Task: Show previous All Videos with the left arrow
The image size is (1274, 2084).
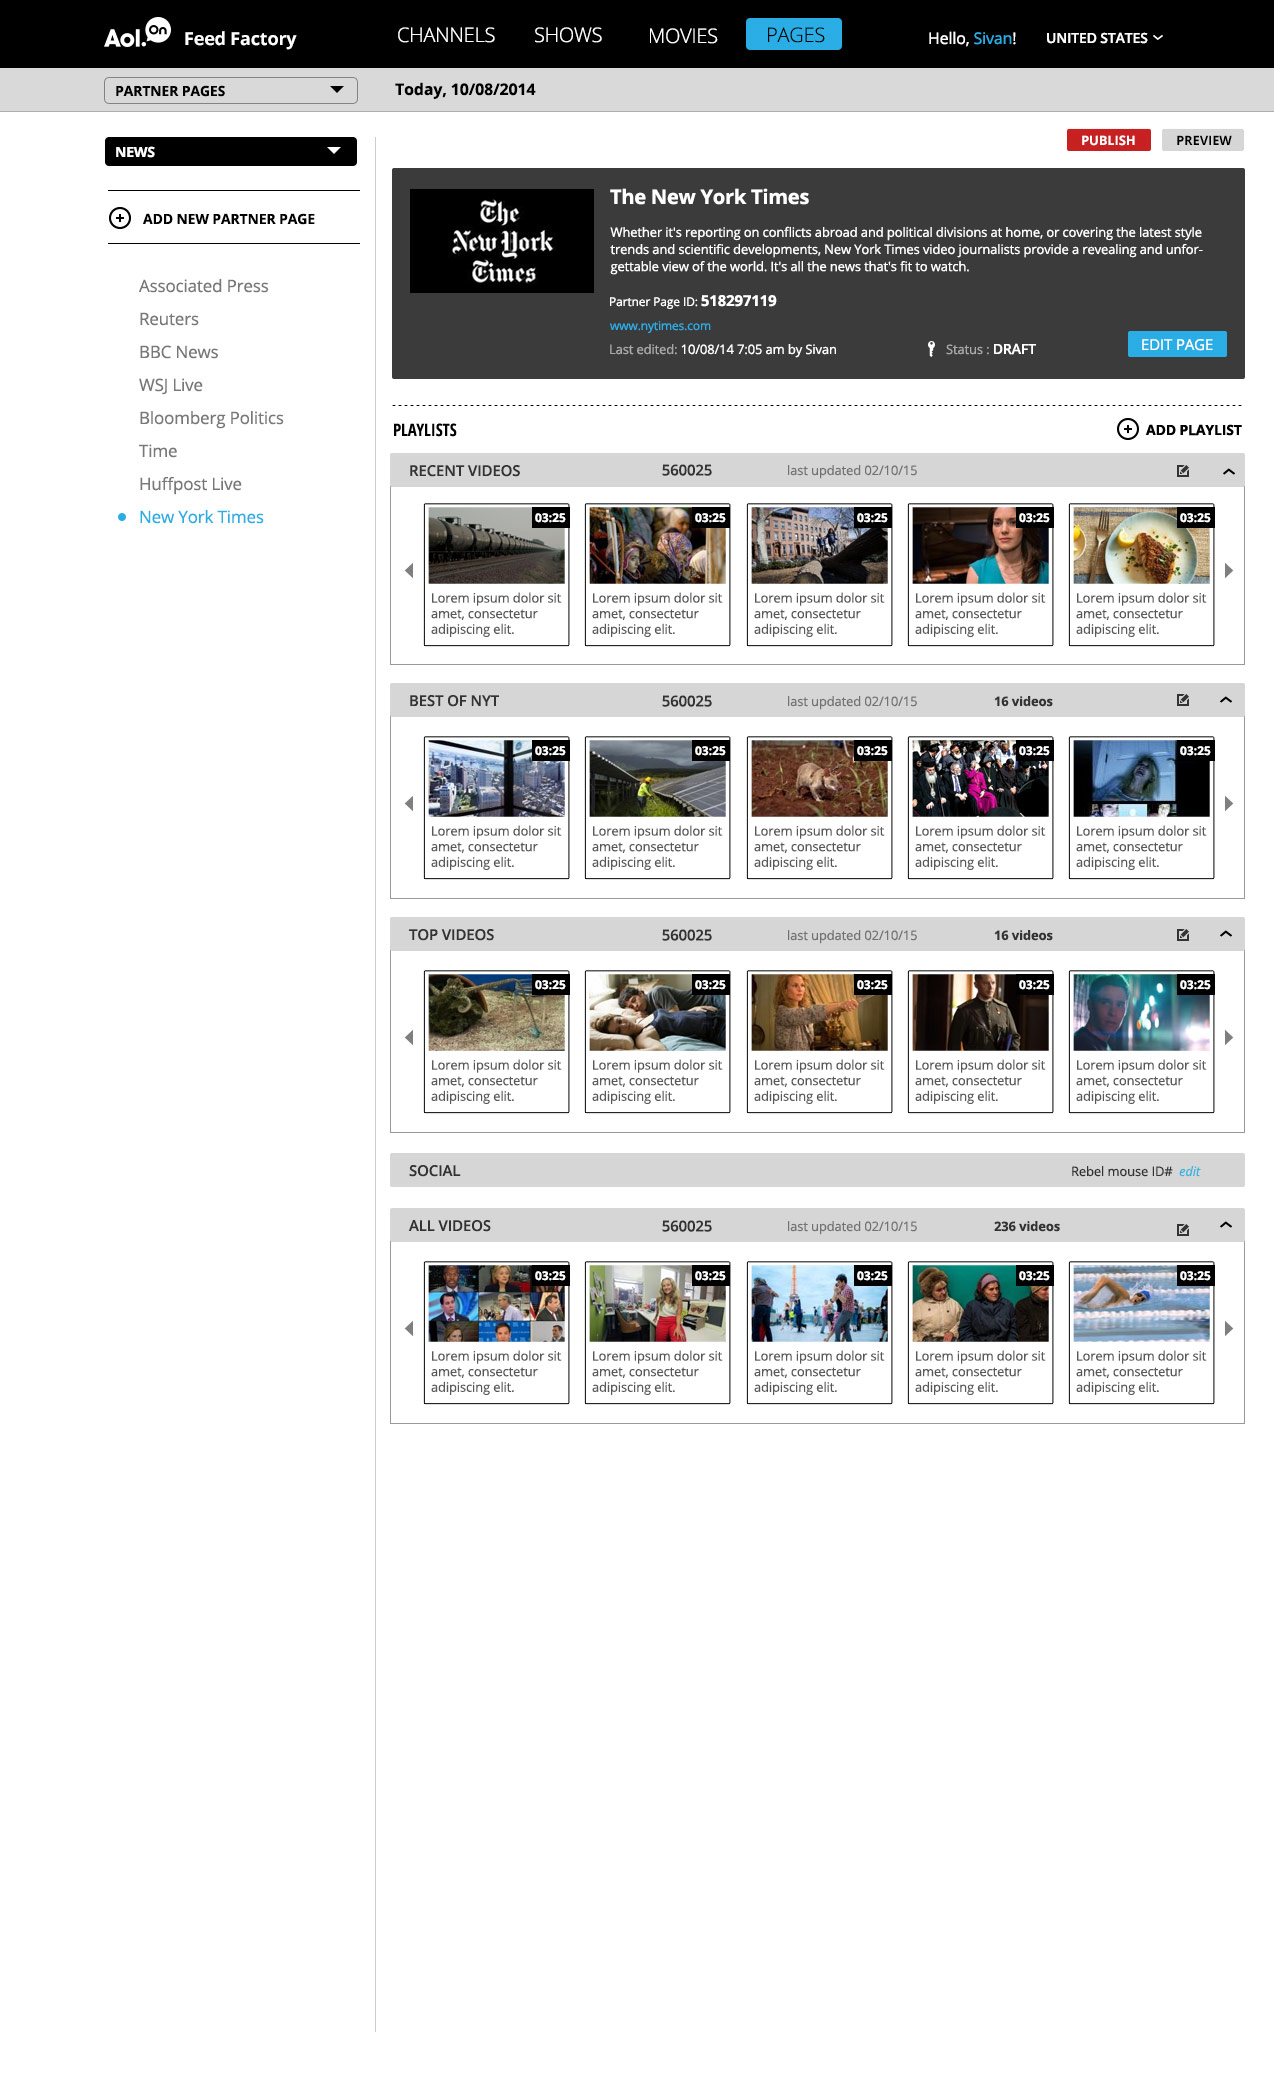Action: (409, 1329)
